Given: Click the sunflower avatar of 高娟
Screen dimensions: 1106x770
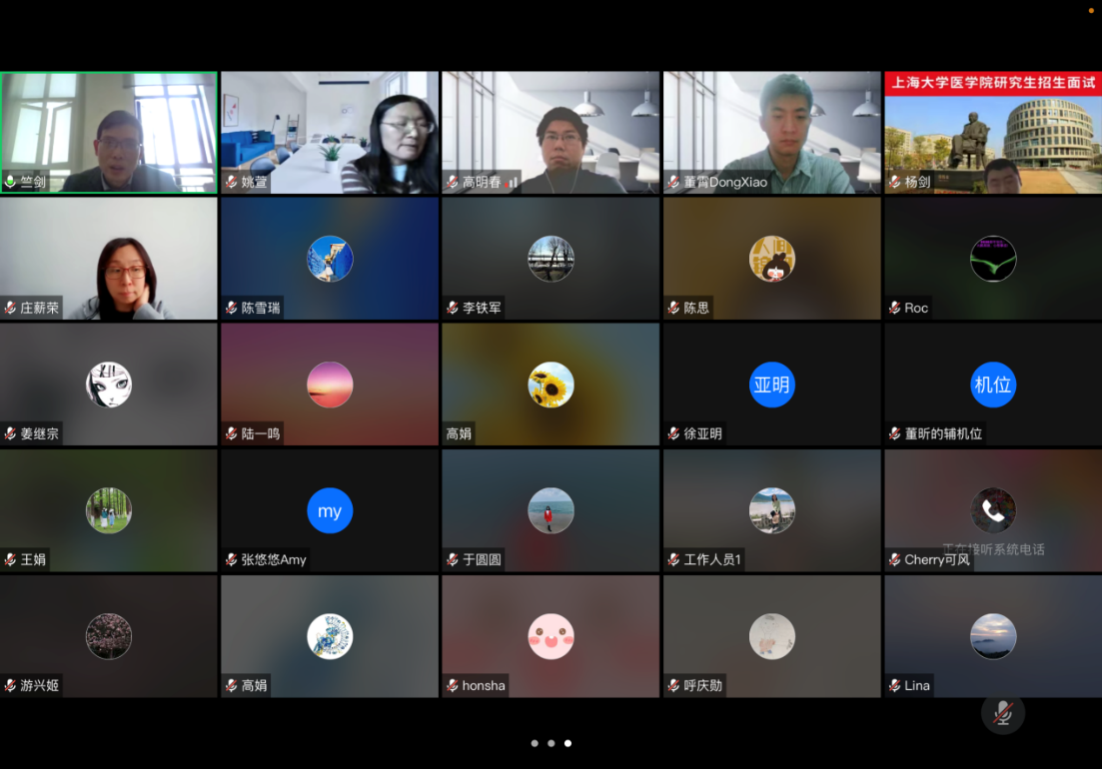Looking at the screenshot, I should pyautogui.click(x=551, y=385).
